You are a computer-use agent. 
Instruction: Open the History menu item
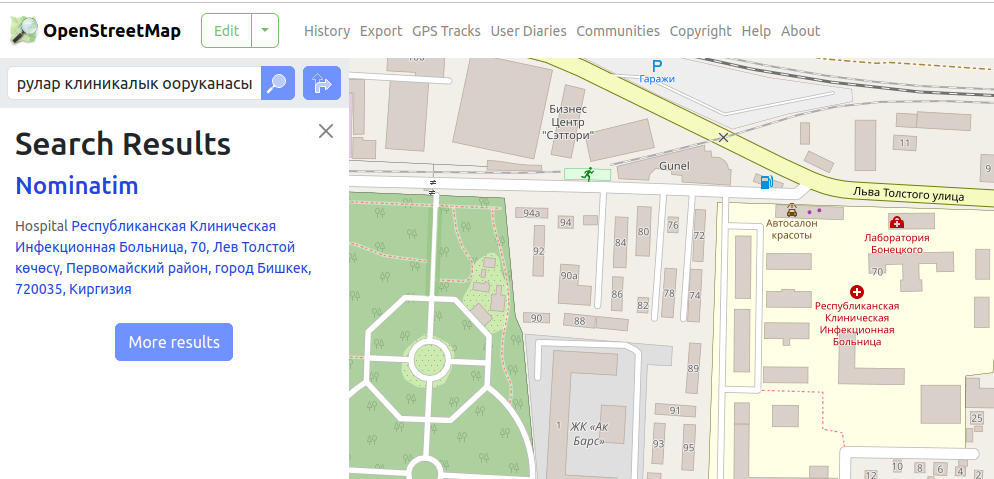pyautogui.click(x=327, y=31)
